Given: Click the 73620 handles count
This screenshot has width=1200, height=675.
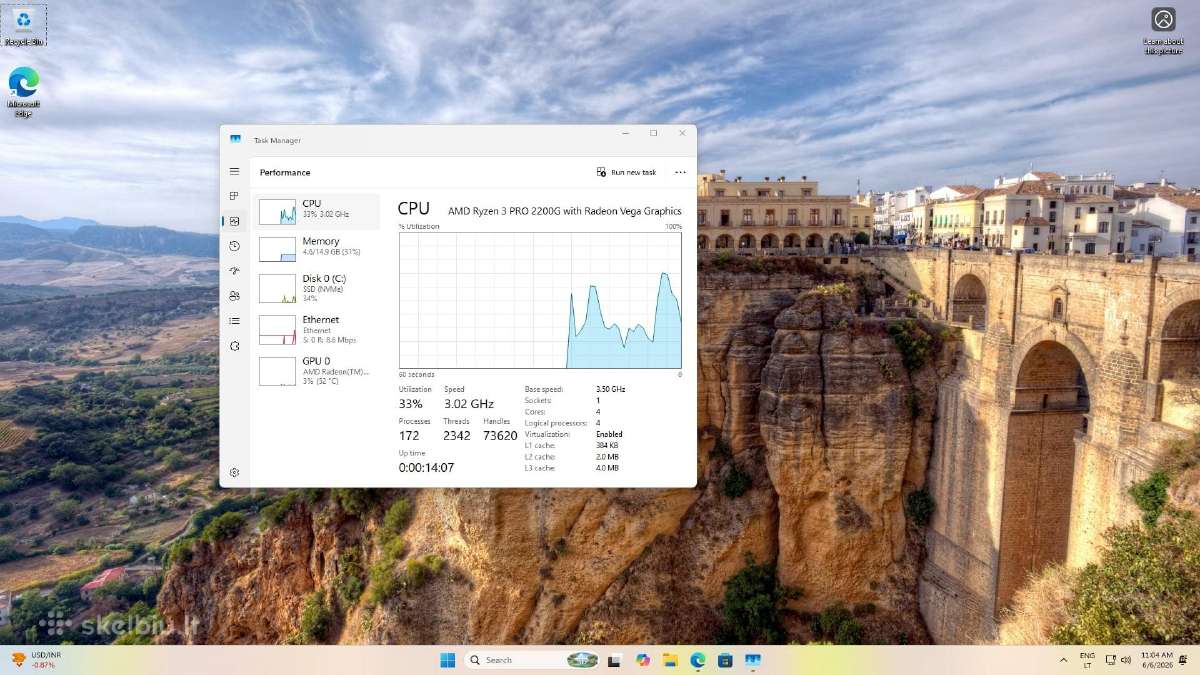Looking at the screenshot, I should point(500,436).
